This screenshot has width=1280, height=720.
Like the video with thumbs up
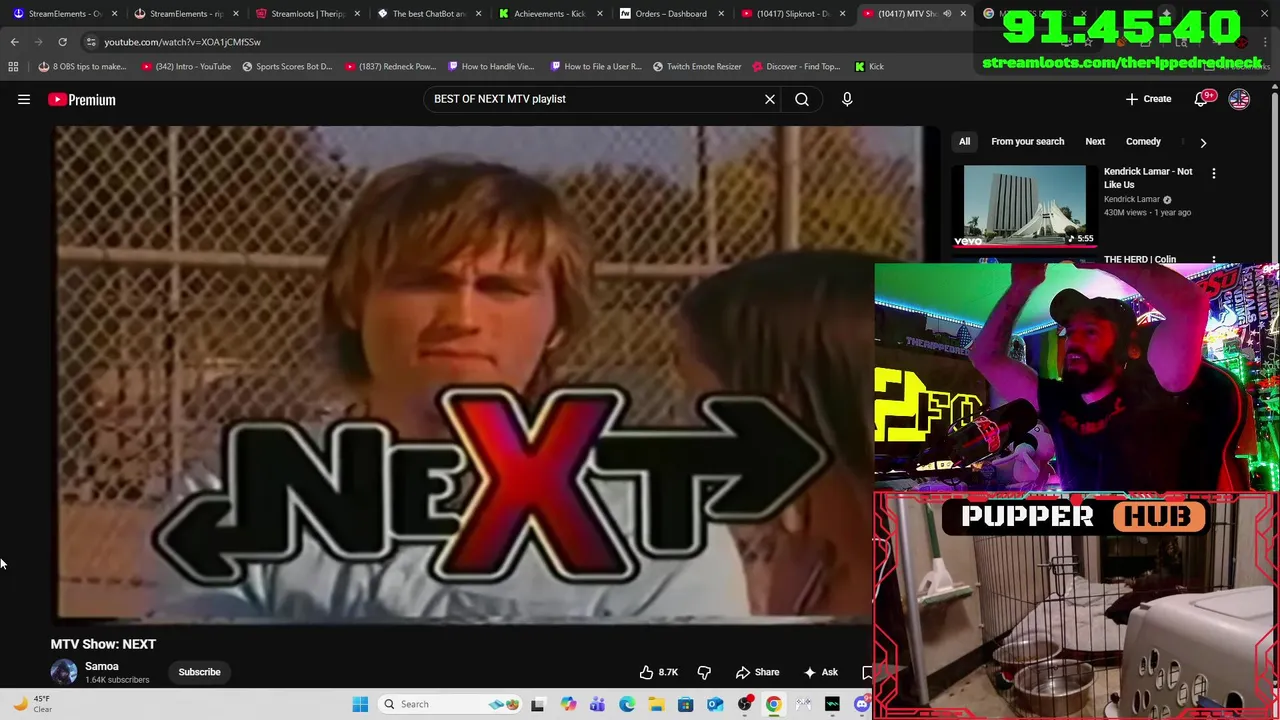pyautogui.click(x=659, y=672)
